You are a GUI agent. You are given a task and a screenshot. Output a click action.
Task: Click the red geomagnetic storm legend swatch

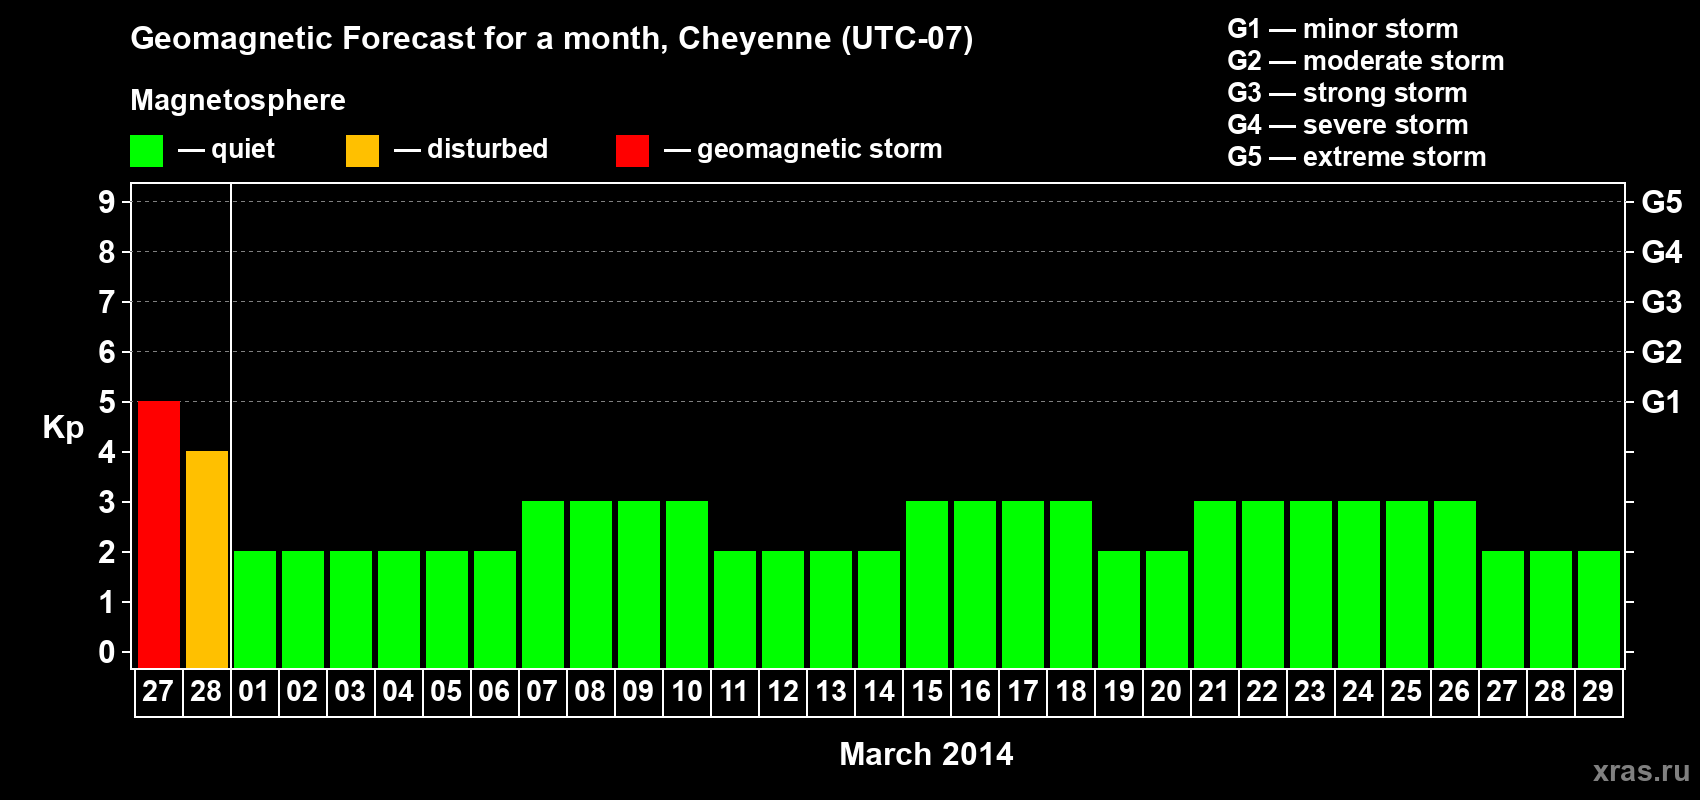click(x=632, y=151)
